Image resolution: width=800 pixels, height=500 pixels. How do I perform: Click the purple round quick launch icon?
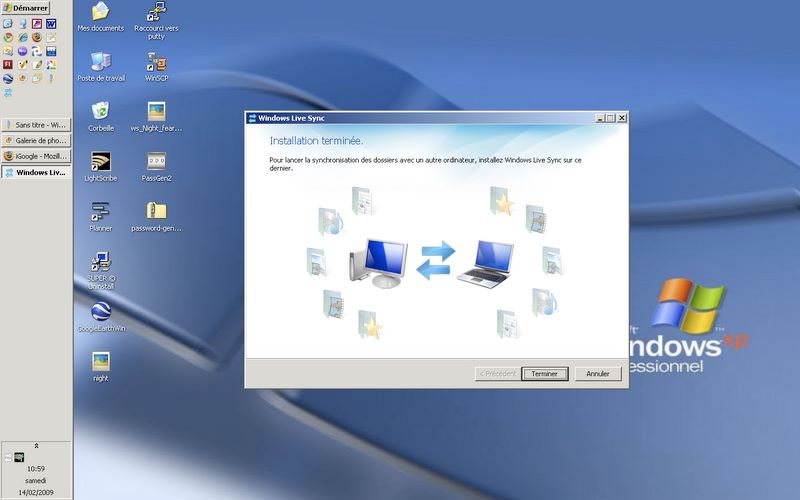click(22, 51)
